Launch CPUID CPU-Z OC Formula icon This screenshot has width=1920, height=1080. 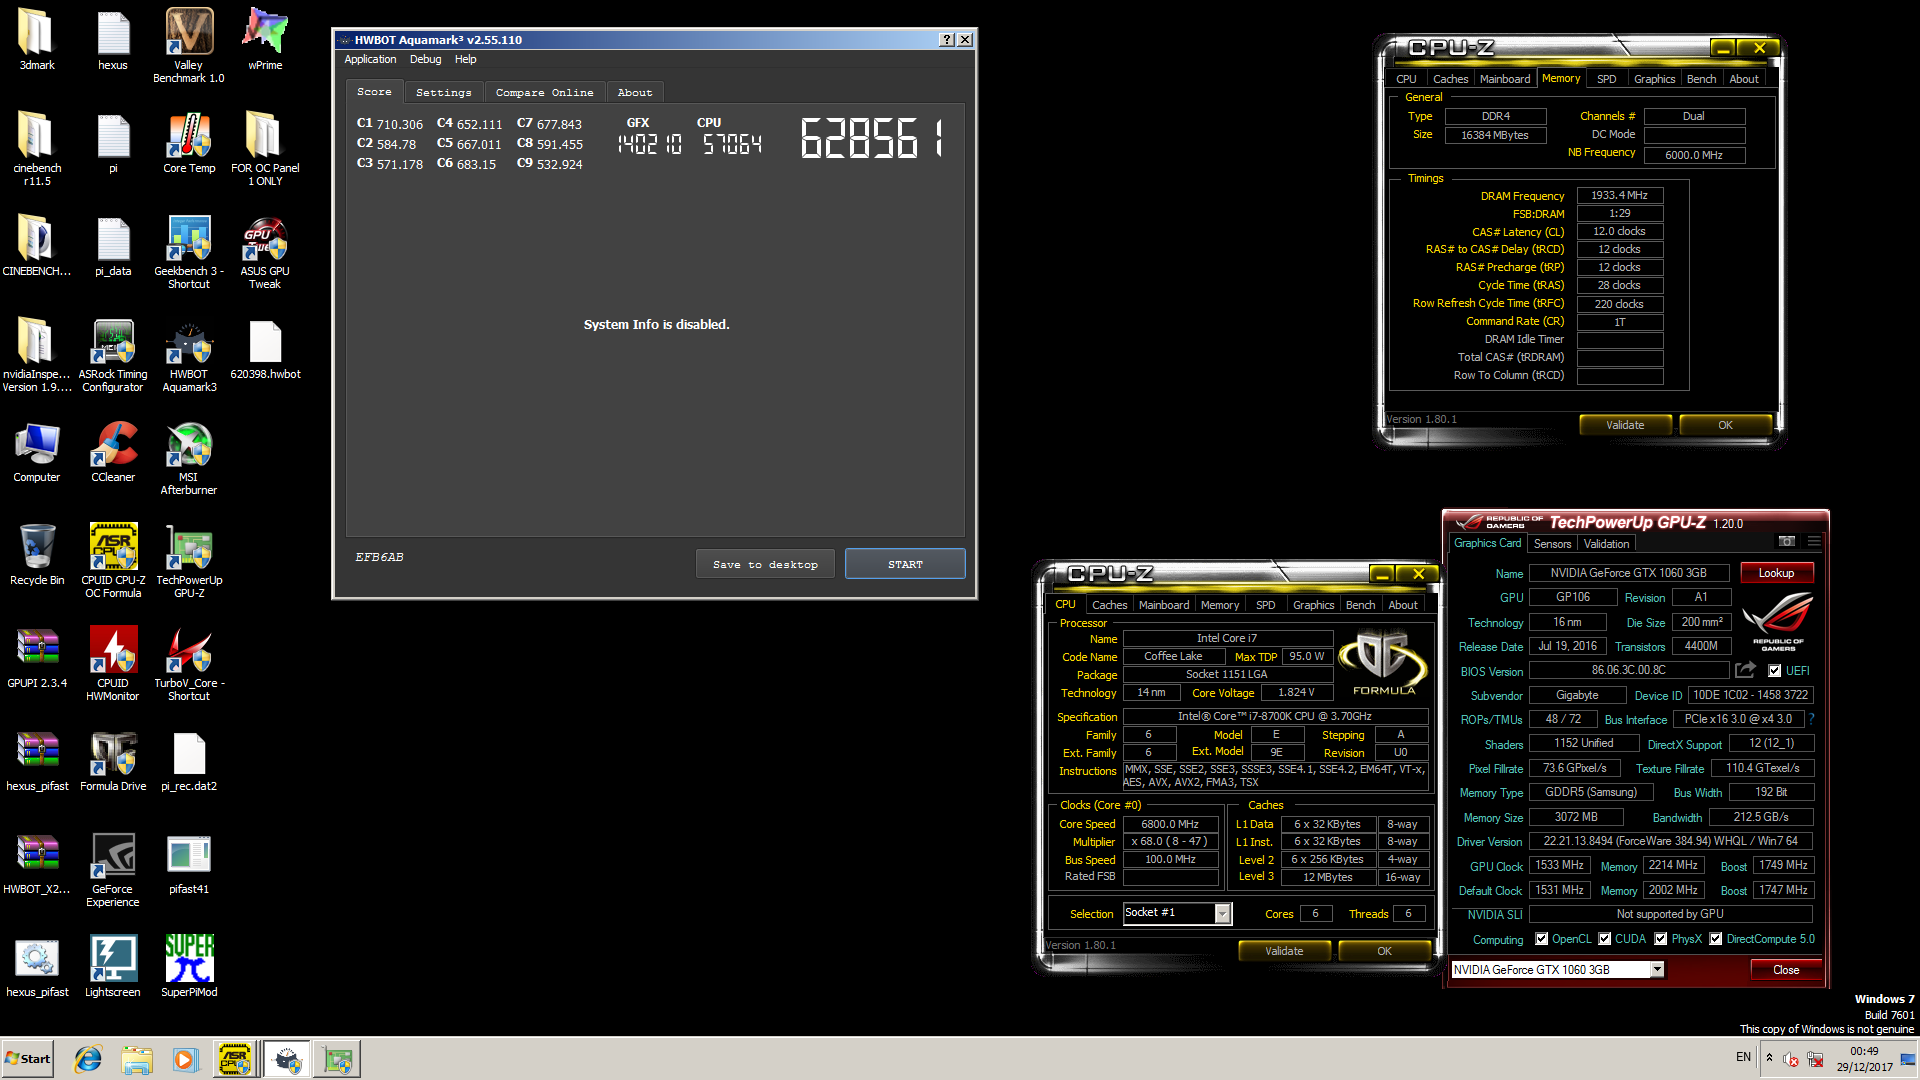[113, 561]
